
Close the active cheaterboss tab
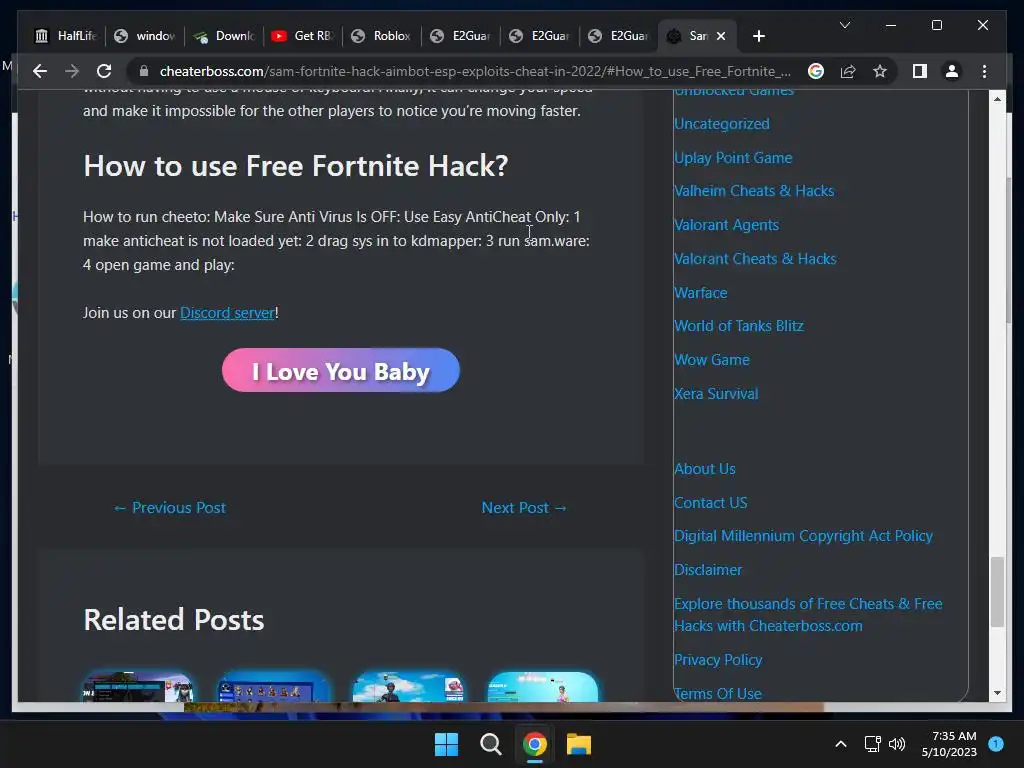click(x=721, y=36)
